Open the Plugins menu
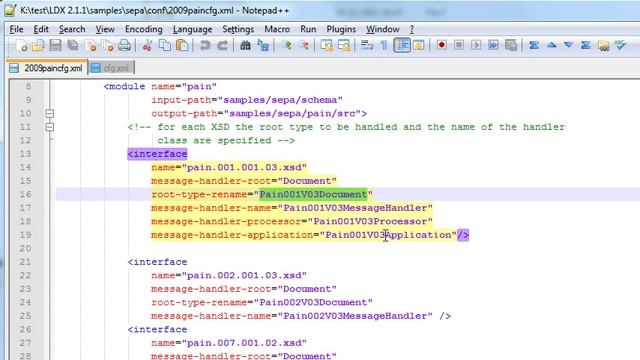640x360 pixels. [x=341, y=29]
